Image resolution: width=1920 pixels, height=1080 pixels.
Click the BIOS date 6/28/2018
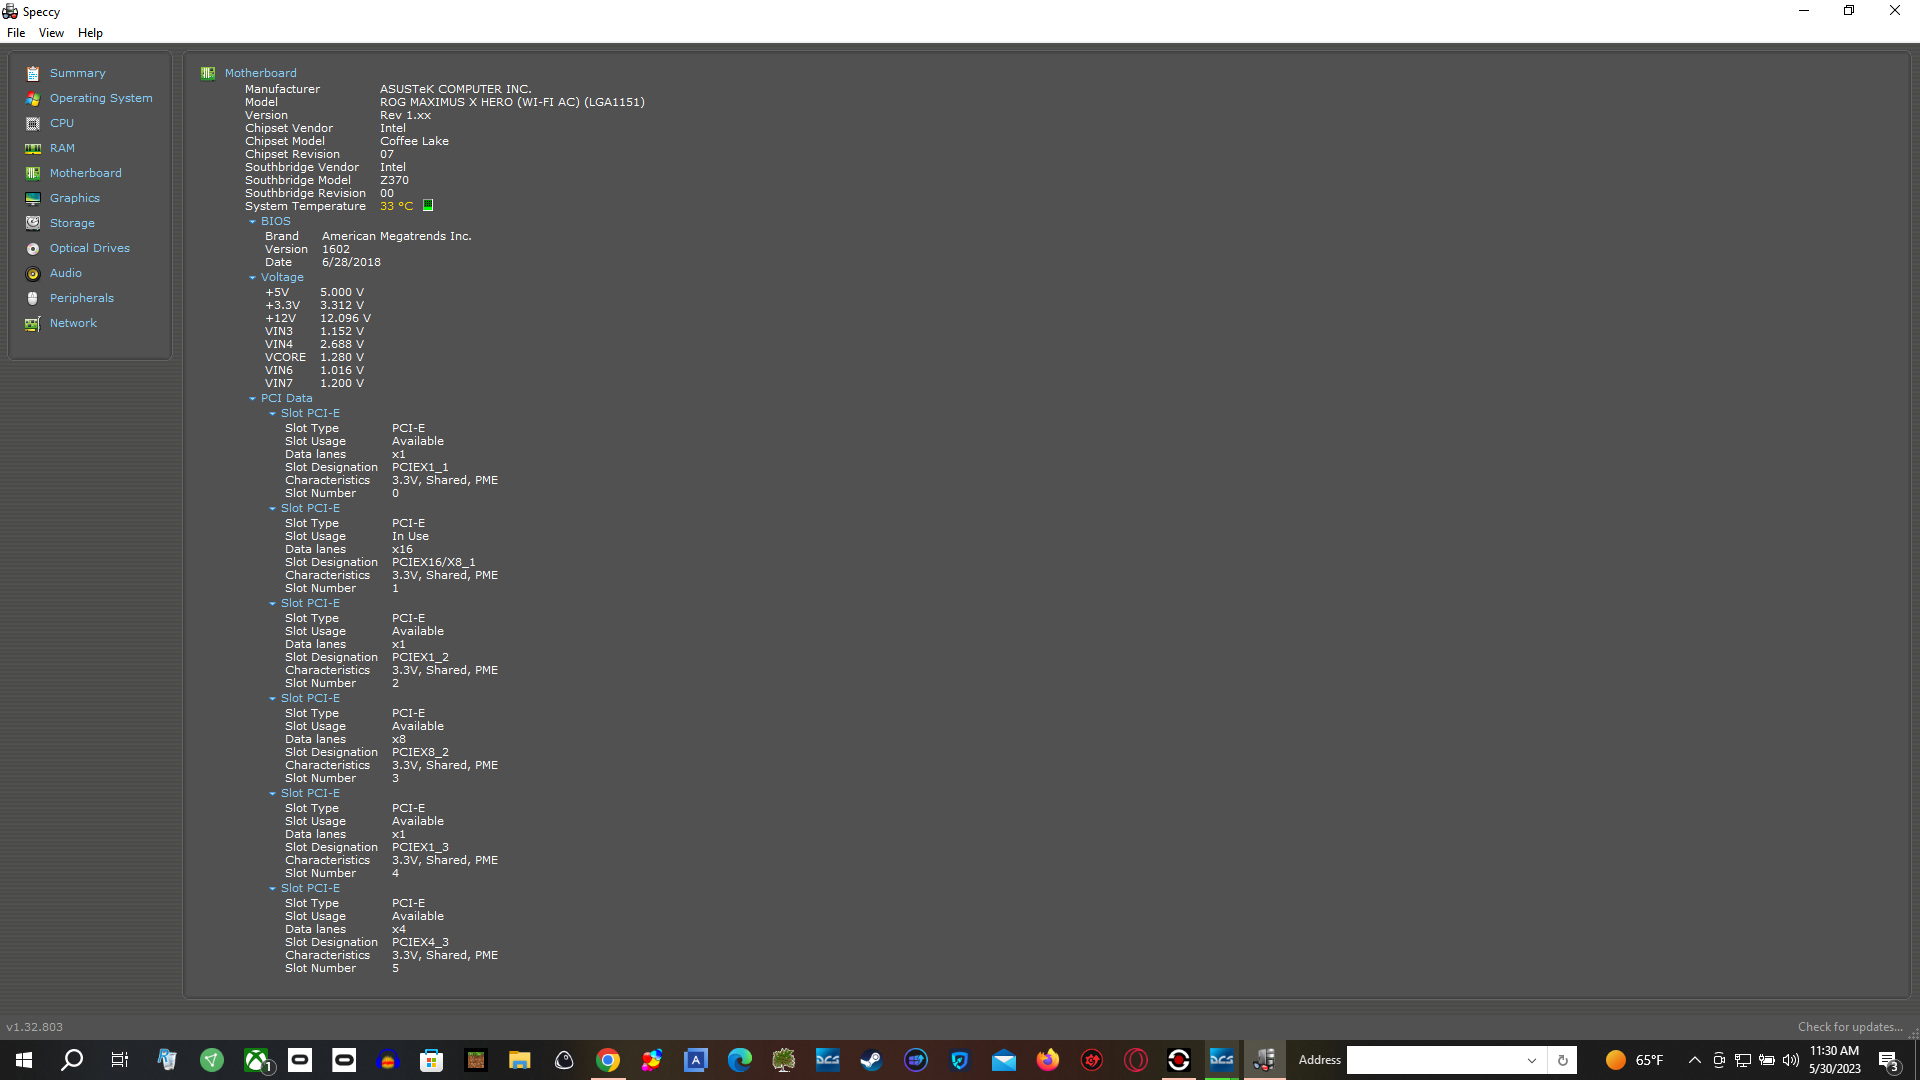(351, 263)
